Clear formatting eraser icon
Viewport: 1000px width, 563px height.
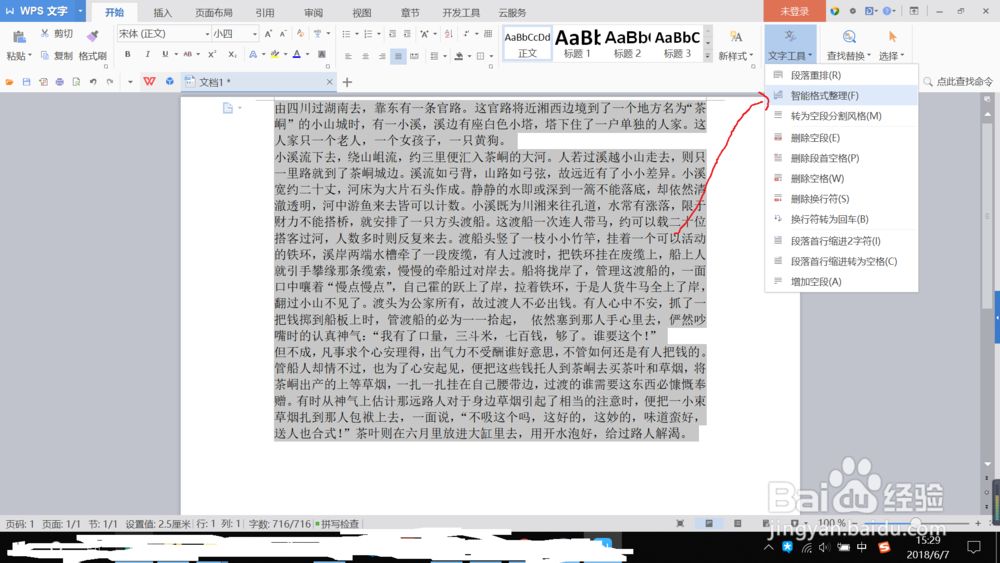click(300, 34)
